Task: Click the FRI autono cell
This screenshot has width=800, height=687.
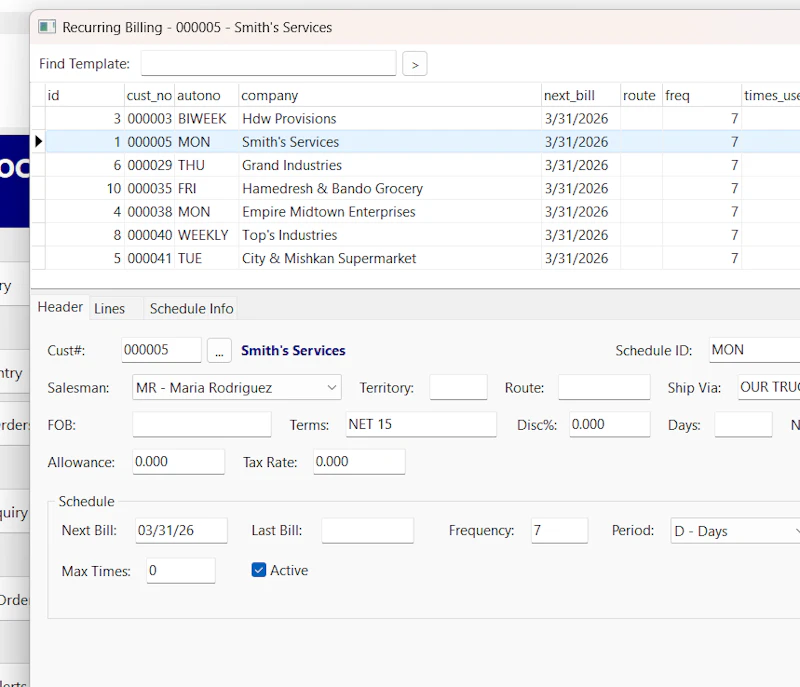Action: 206,189
